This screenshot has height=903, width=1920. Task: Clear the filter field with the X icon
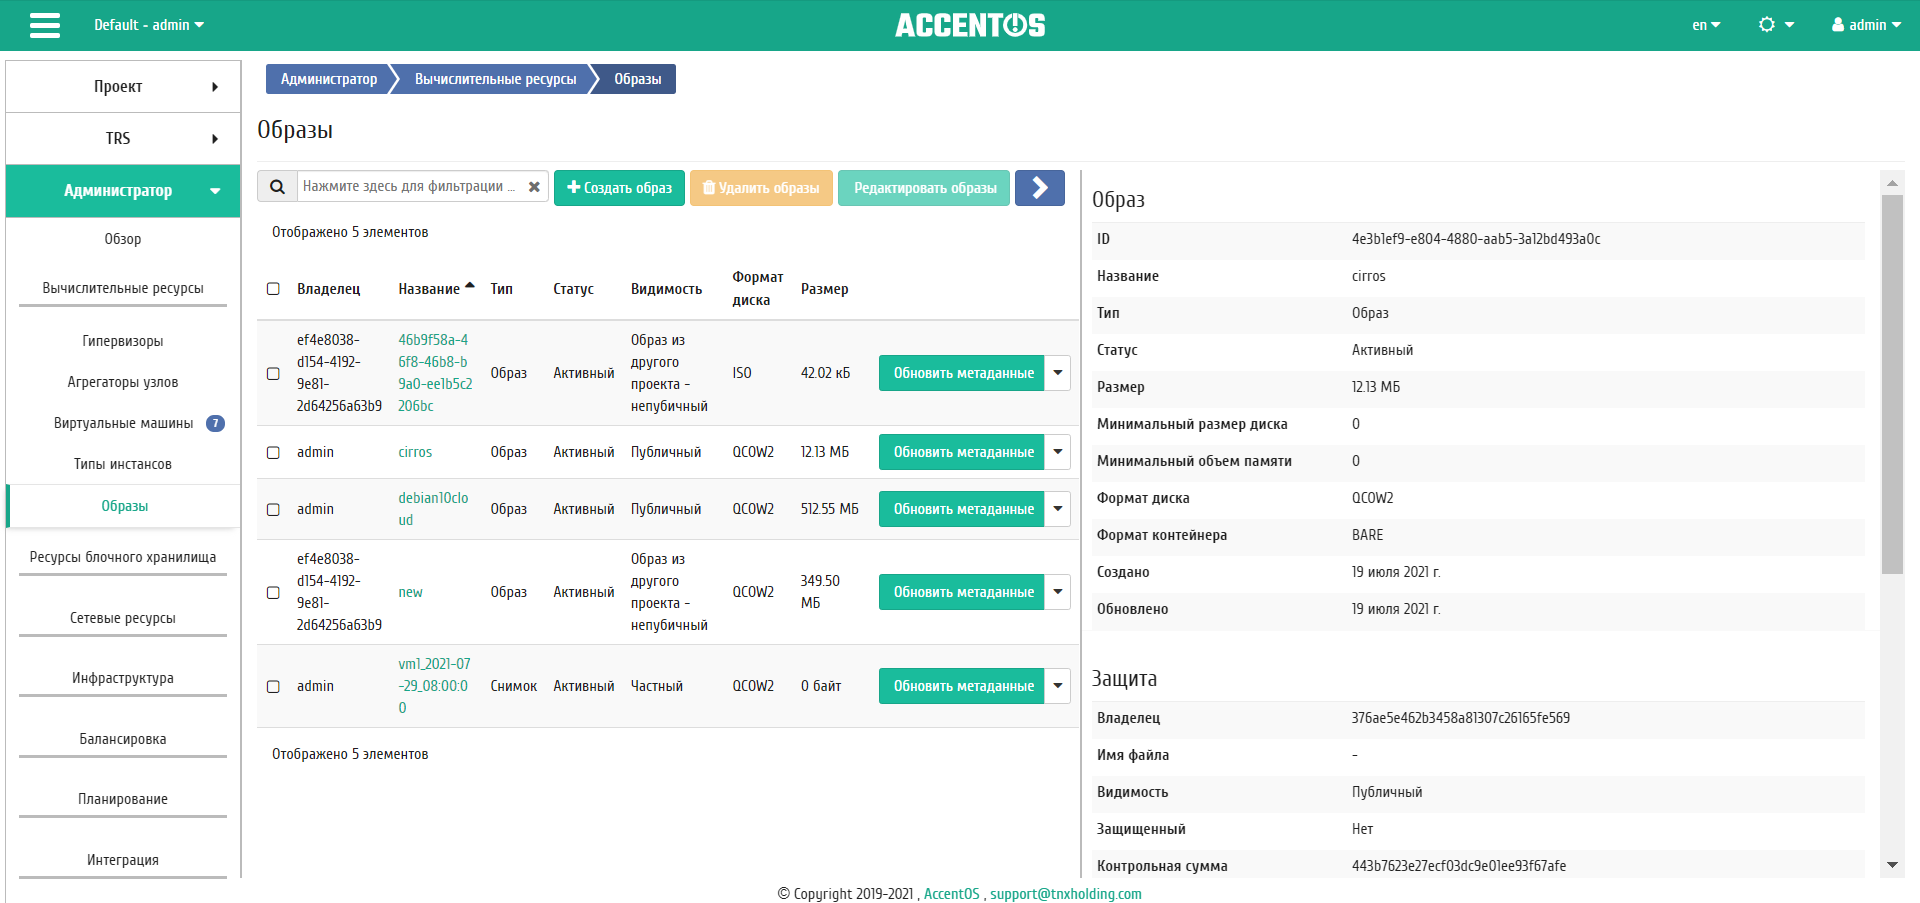coord(534,187)
